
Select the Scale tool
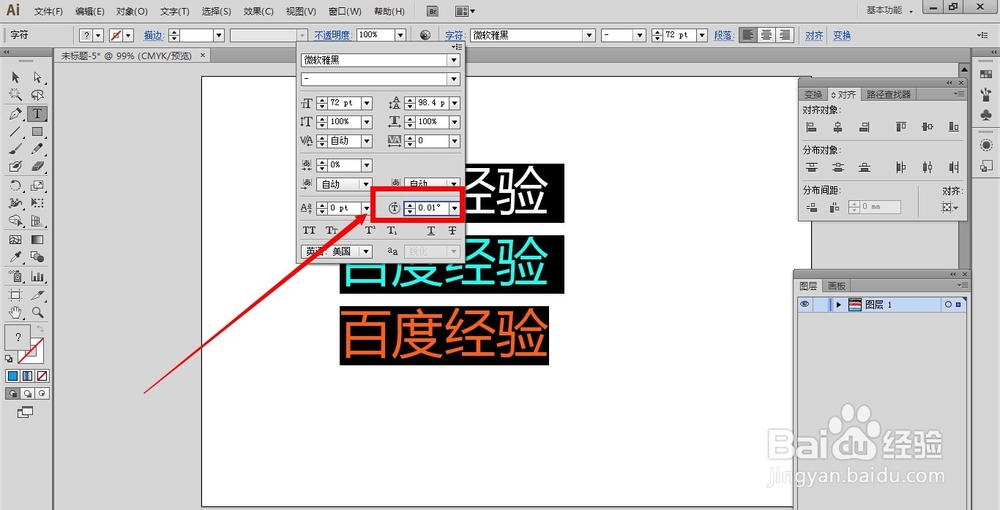38,186
